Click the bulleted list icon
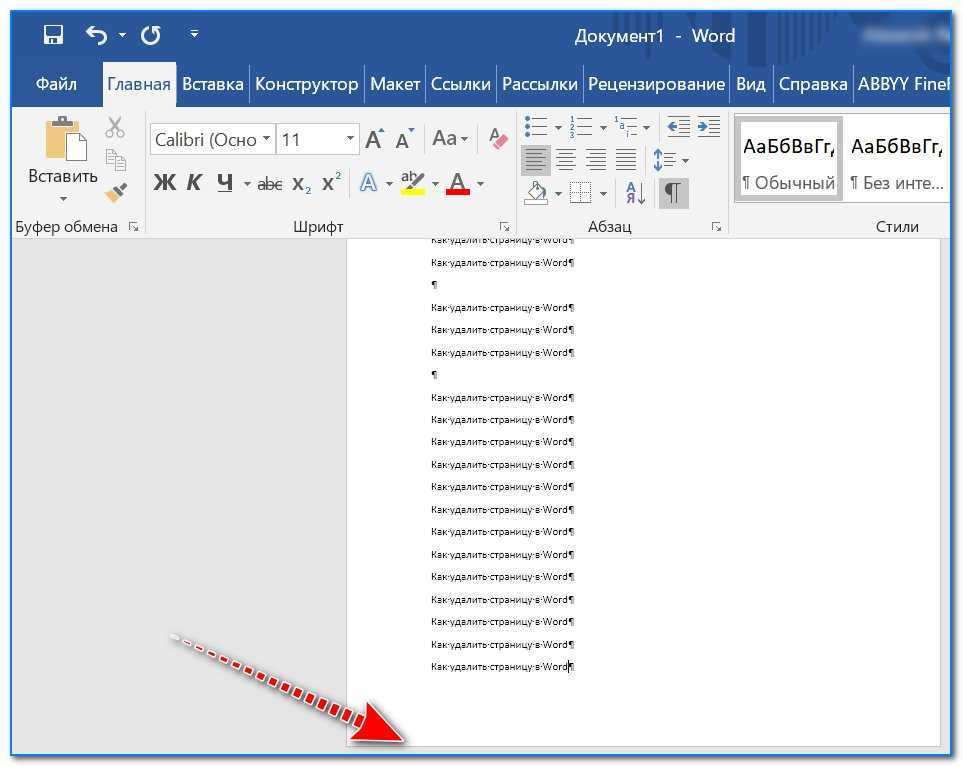This screenshot has height=767, width=963. pyautogui.click(x=536, y=127)
